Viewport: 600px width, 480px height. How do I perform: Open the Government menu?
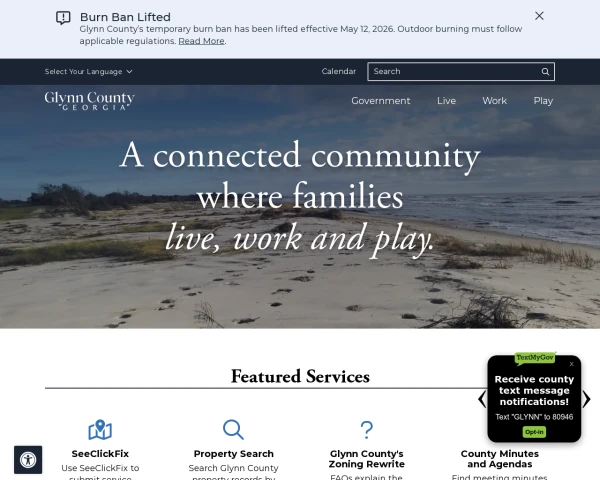click(381, 101)
